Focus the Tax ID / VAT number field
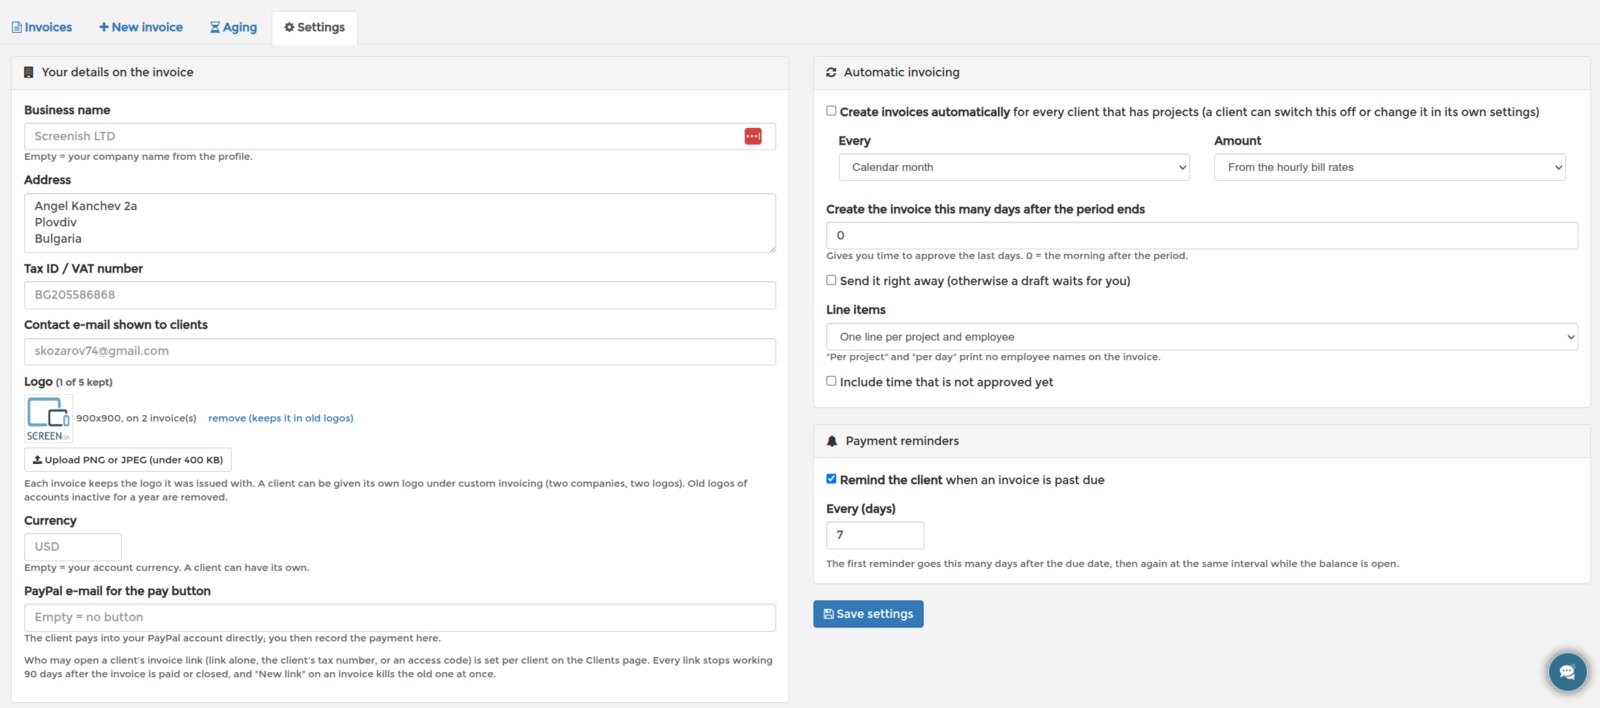This screenshot has height=708, width=1600. coord(400,295)
